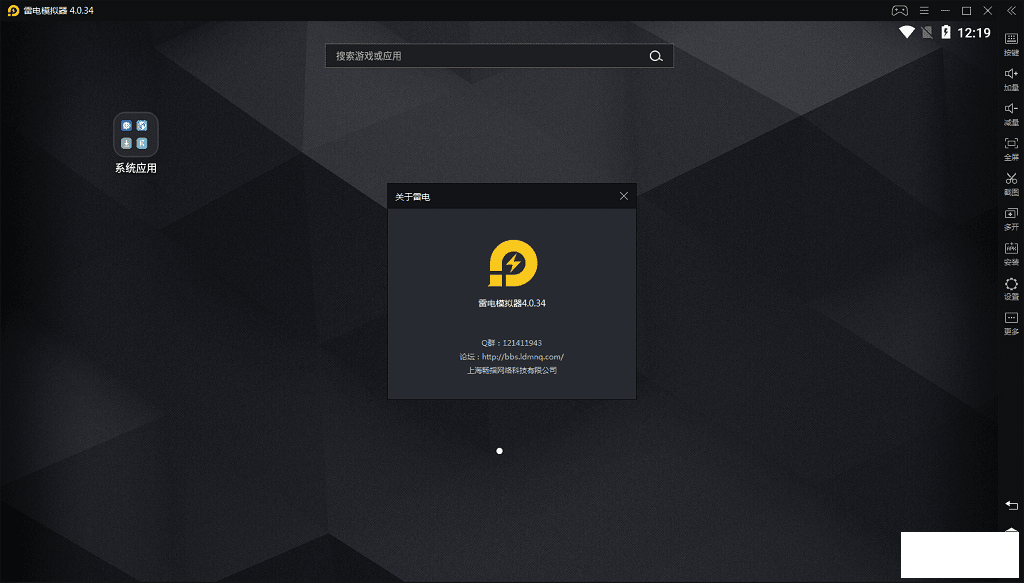Install an APK via the 安装 icon
This screenshot has height=583, width=1024.
1011,253
